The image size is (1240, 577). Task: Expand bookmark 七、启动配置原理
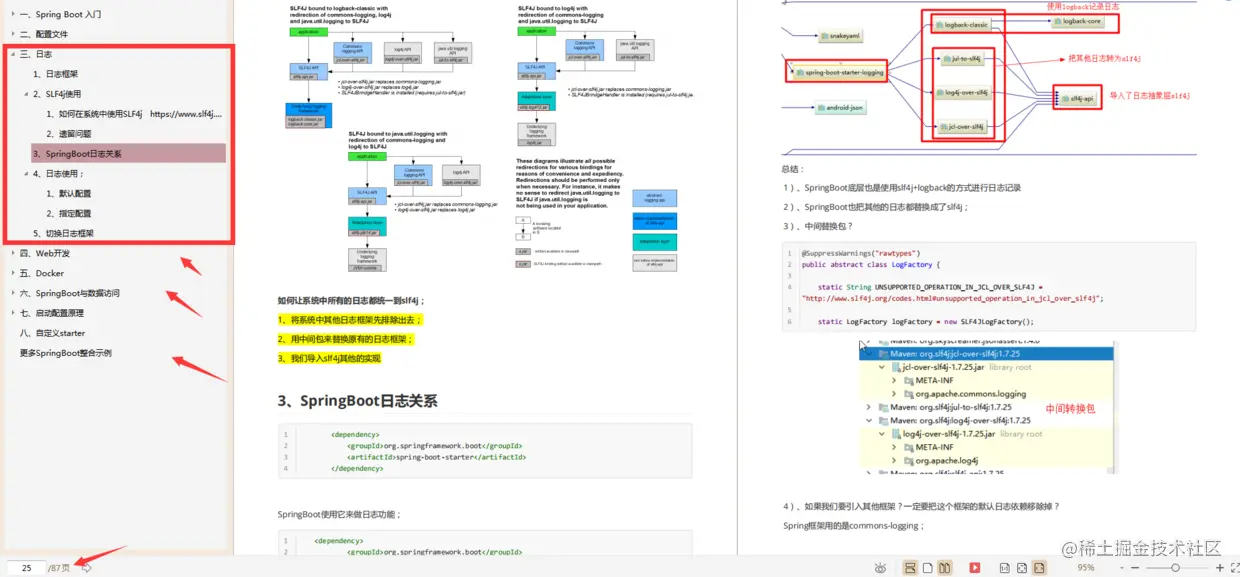coord(11,313)
